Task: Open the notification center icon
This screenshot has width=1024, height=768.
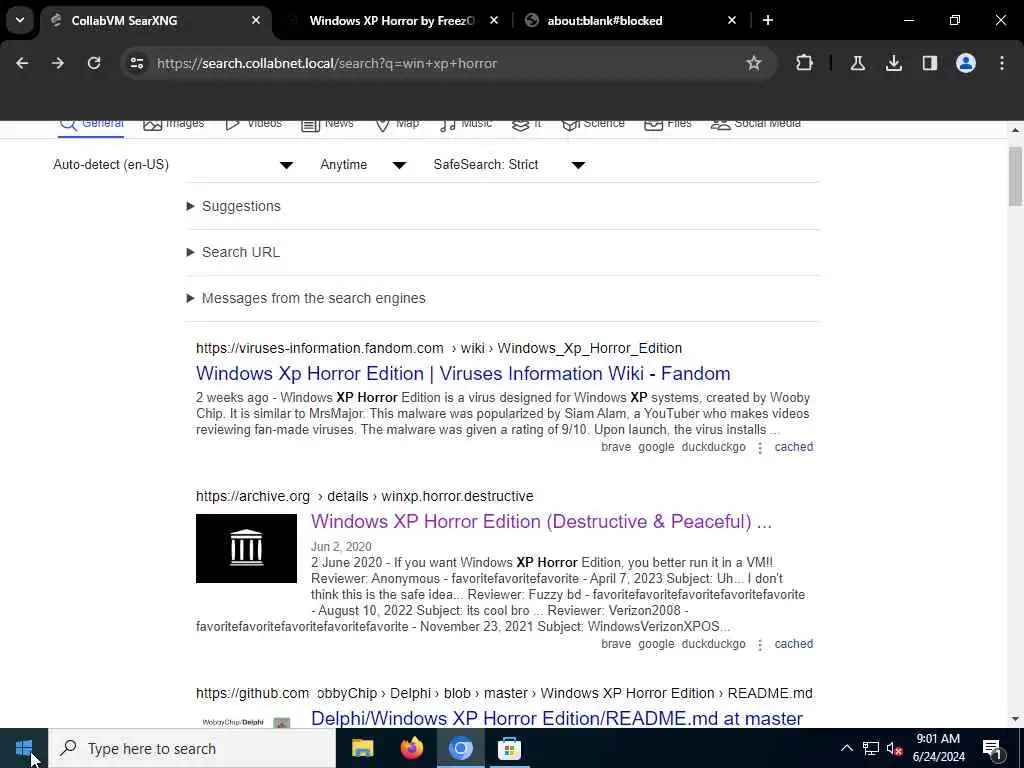Action: point(992,748)
